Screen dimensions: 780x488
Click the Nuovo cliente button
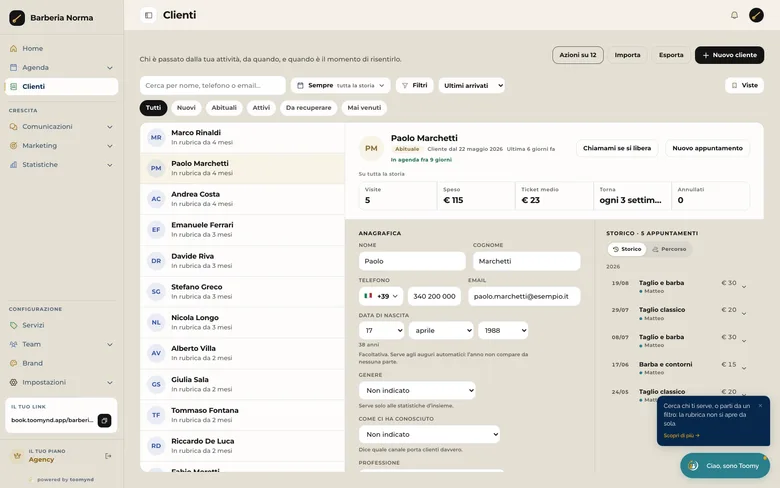coord(729,55)
